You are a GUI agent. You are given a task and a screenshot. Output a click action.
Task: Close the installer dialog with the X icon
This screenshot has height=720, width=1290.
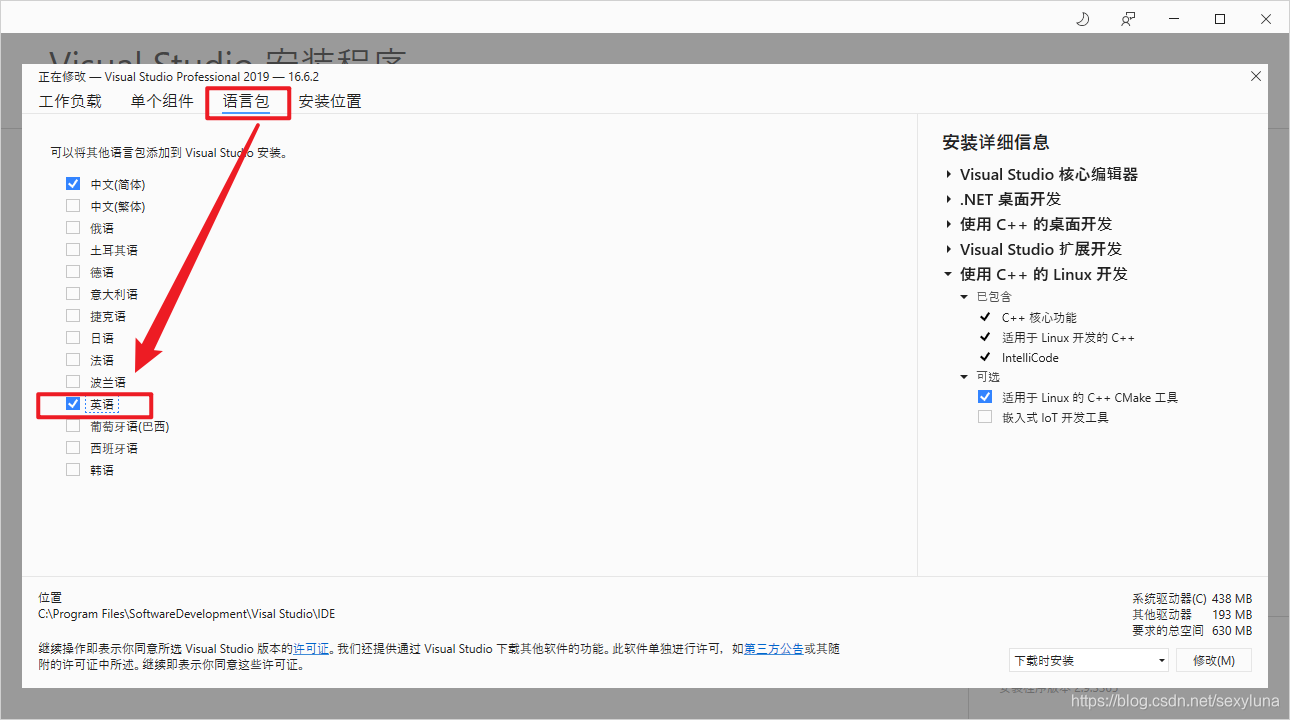click(1255, 75)
